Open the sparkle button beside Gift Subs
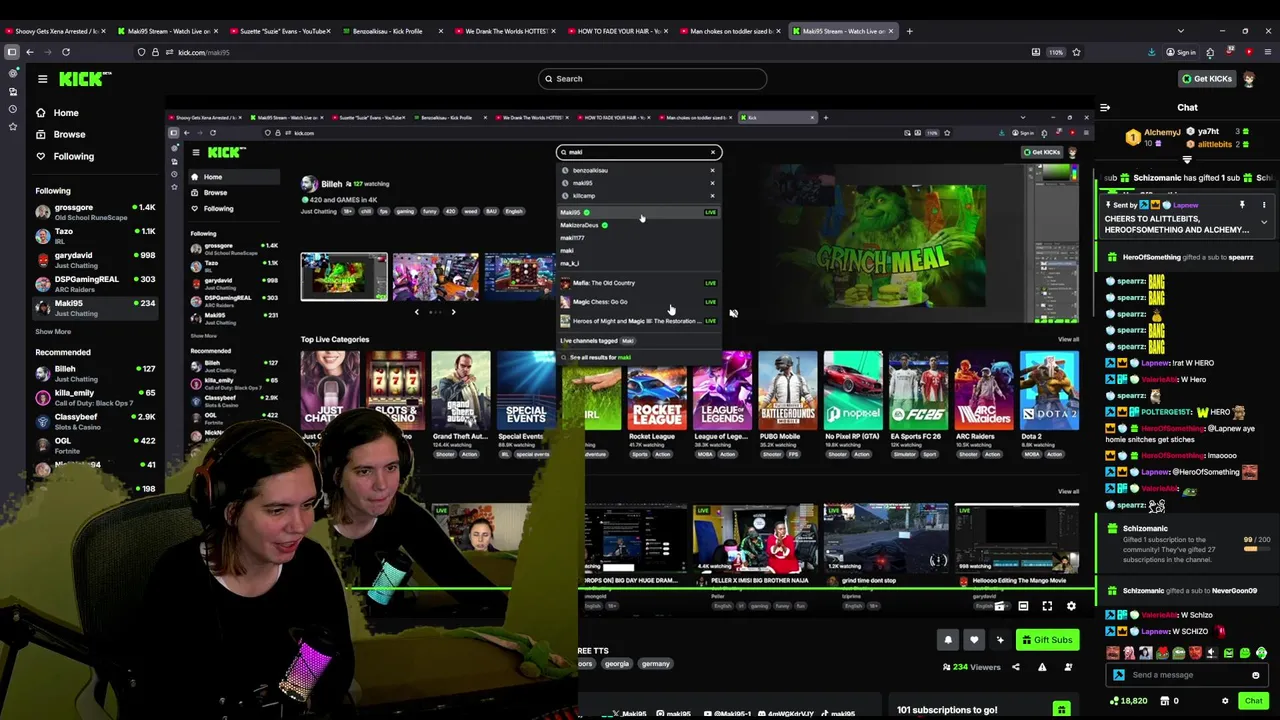1280x720 pixels. (x=1000, y=640)
